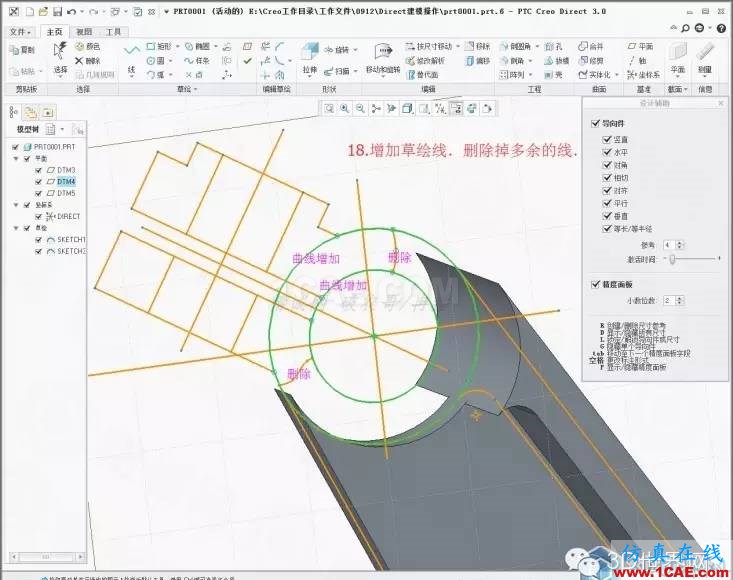Toggle visibility checkbox for SKETCH1
Screen dimensions: 733x580
point(39,240)
